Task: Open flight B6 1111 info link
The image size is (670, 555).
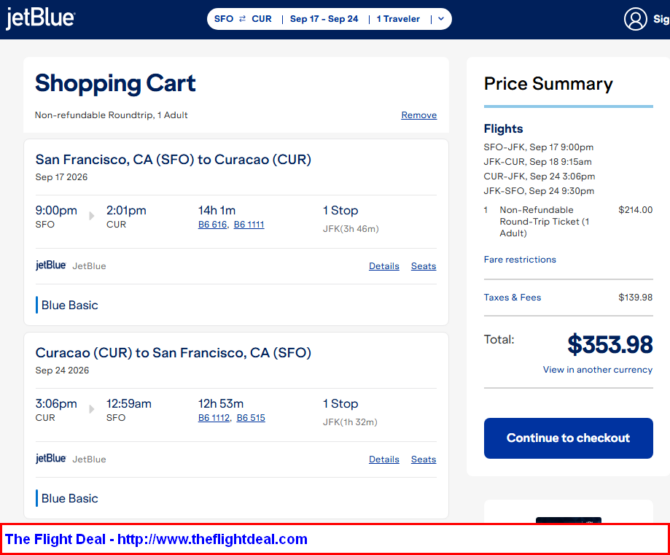Action: [x=249, y=225]
